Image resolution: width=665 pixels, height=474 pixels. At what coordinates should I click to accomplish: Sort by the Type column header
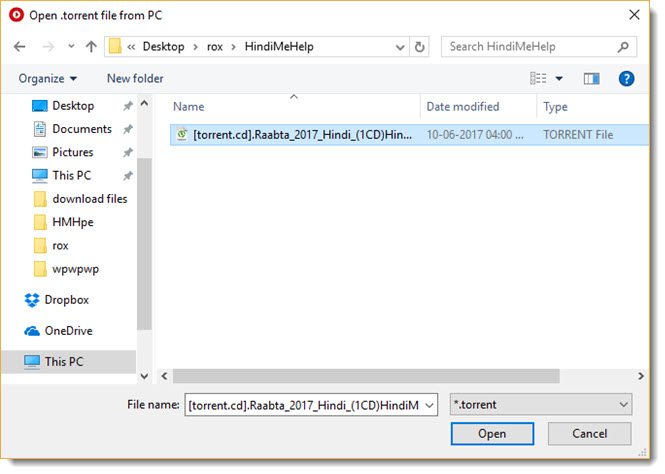555,107
